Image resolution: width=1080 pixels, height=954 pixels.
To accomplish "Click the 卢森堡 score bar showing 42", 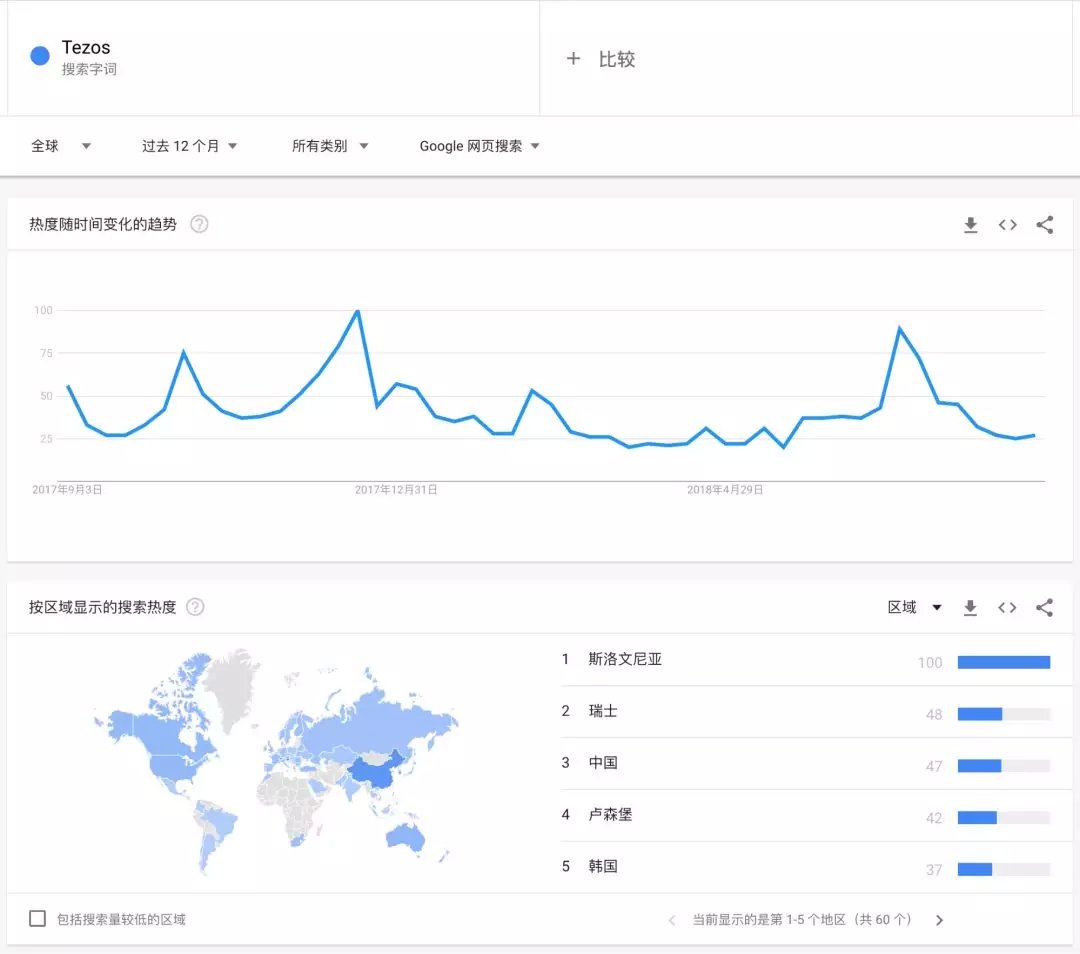I will (x=1004, y=818).
